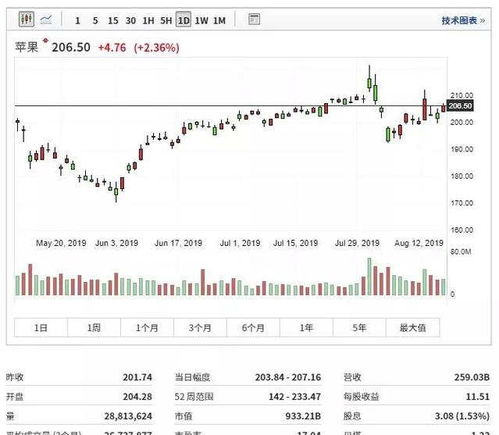The height and width of the screenshot is (435, 499).
Task: Select the 1W interval
Action: pos(201,21)
